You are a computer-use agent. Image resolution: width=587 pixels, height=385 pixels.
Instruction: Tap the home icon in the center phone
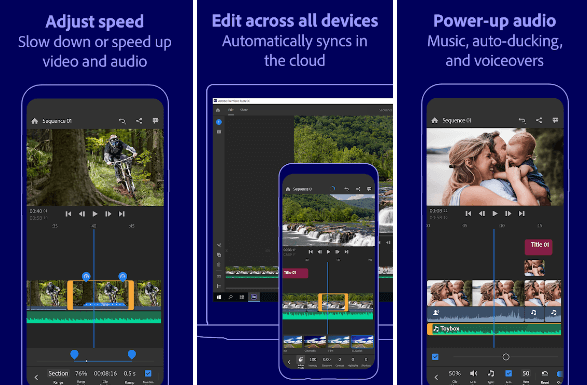coord(288,189)
